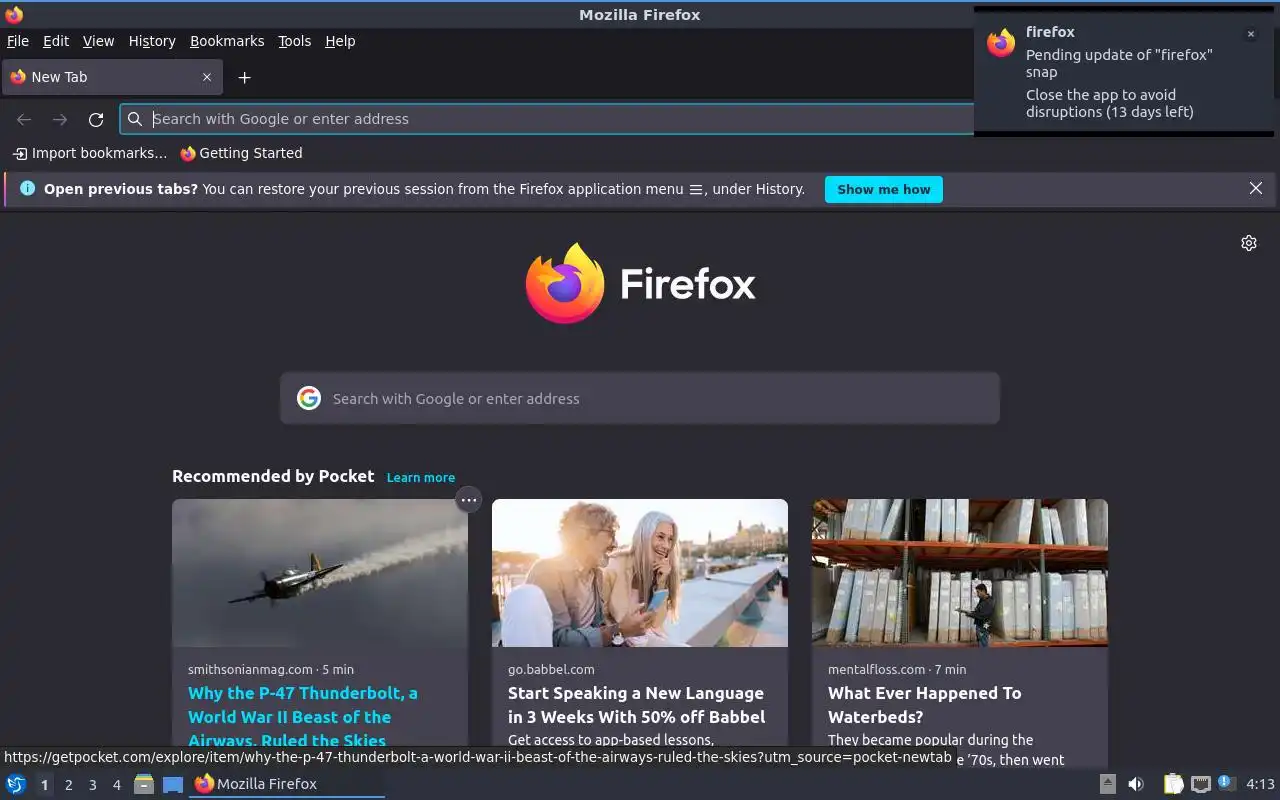Click the Firefox icon in the notification

(1001, 43)
